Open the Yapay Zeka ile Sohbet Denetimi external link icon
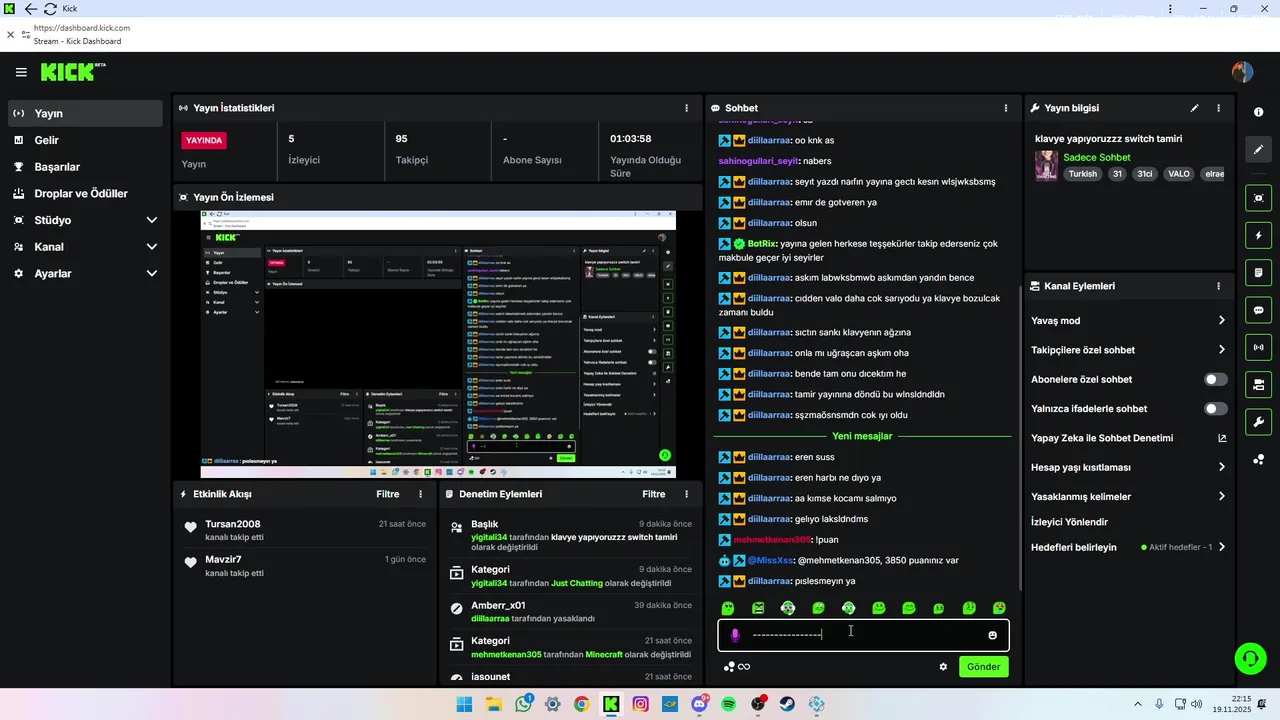 point(1222,438)
